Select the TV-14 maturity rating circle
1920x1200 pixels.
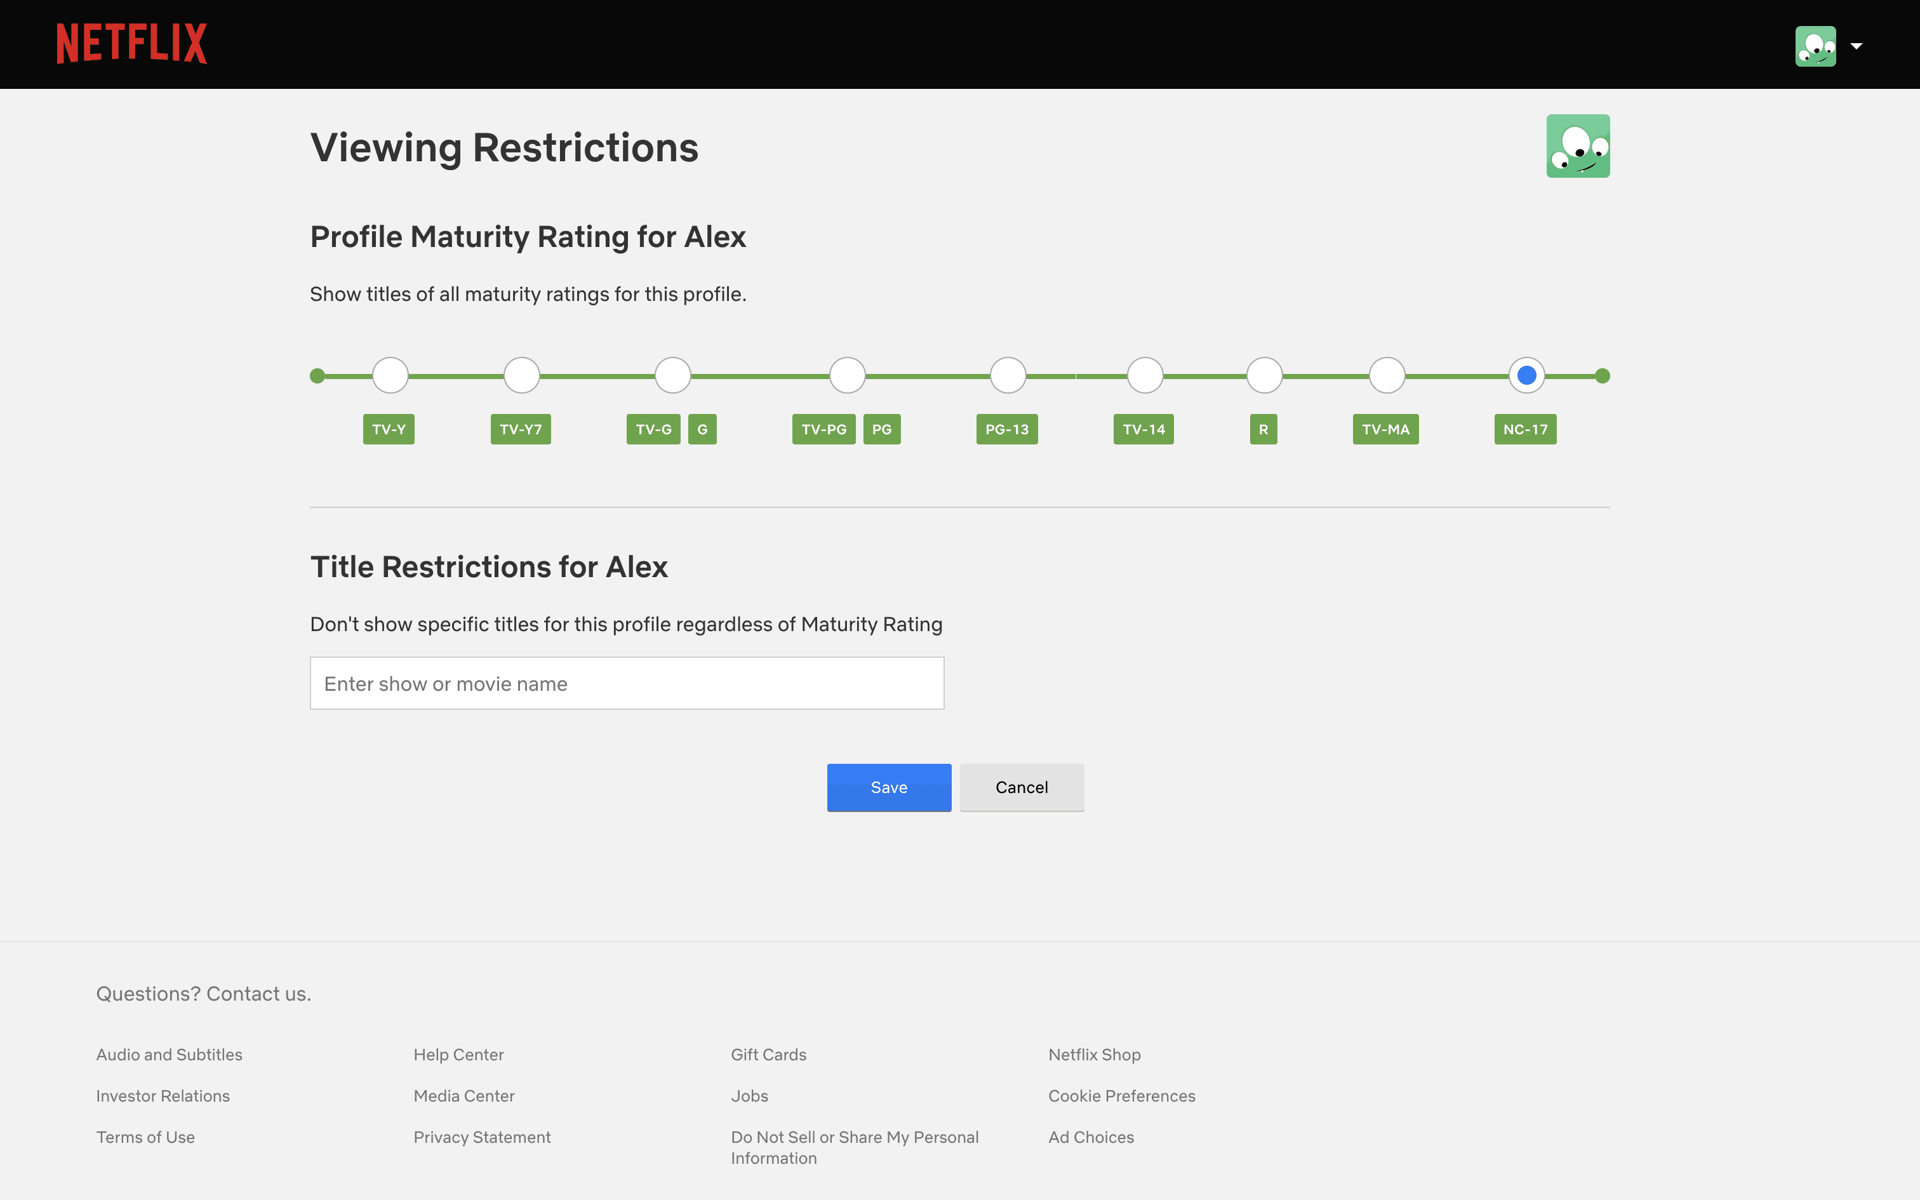click(1145, 375)
